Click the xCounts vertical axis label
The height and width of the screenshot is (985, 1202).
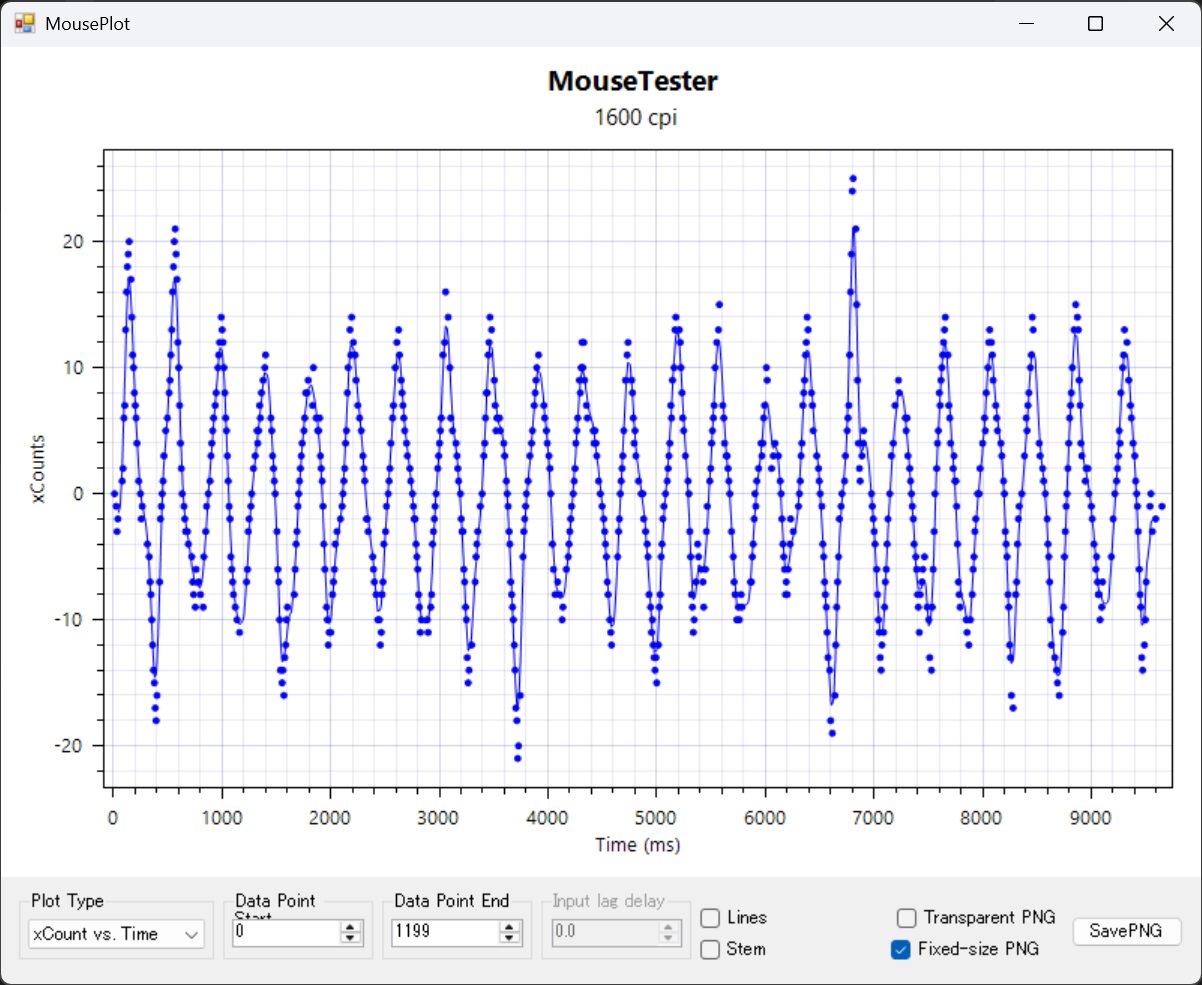coord(38,469)
